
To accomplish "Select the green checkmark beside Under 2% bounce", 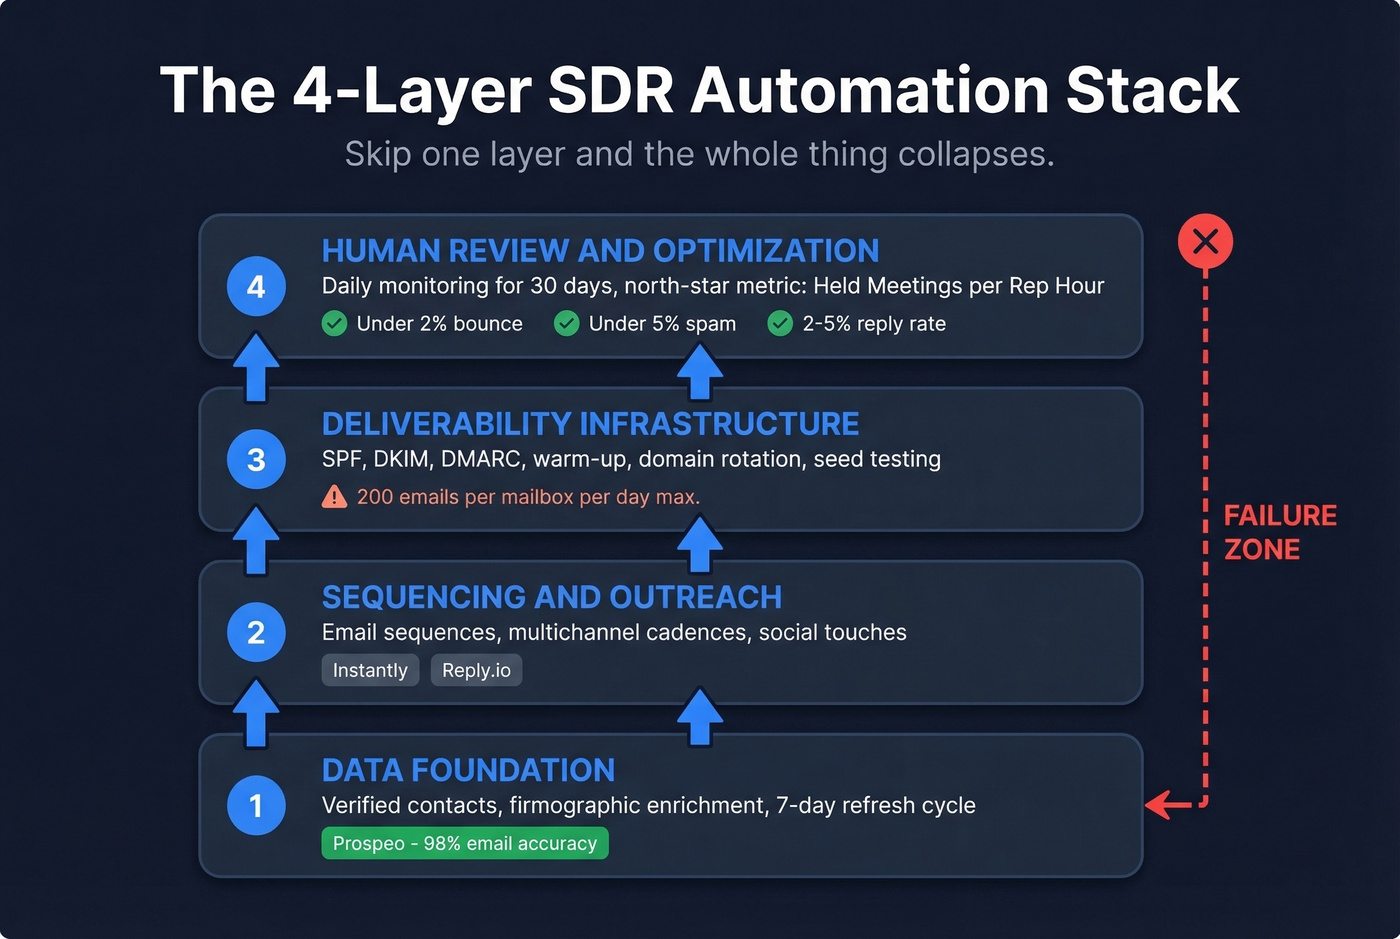I will [x=334, y=324].
